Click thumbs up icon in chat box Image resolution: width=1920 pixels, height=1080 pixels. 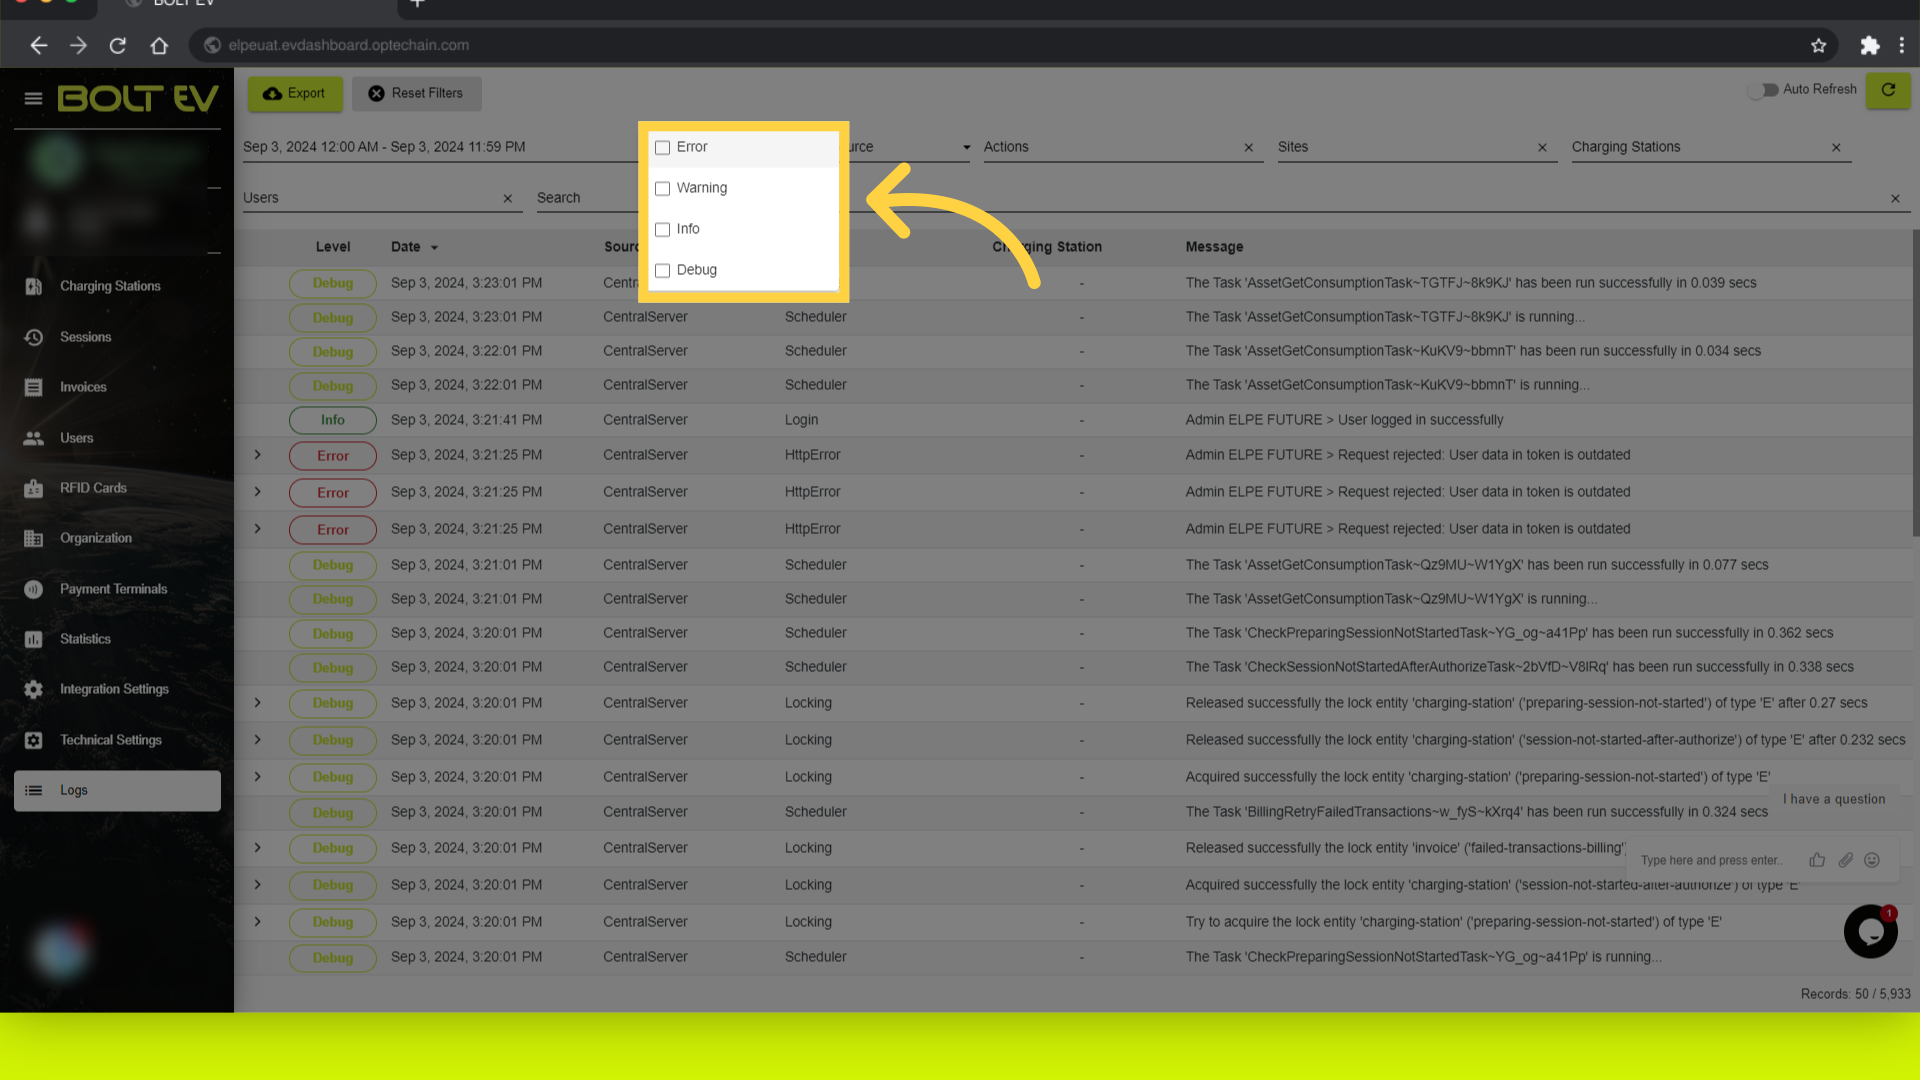point(1817,860)
